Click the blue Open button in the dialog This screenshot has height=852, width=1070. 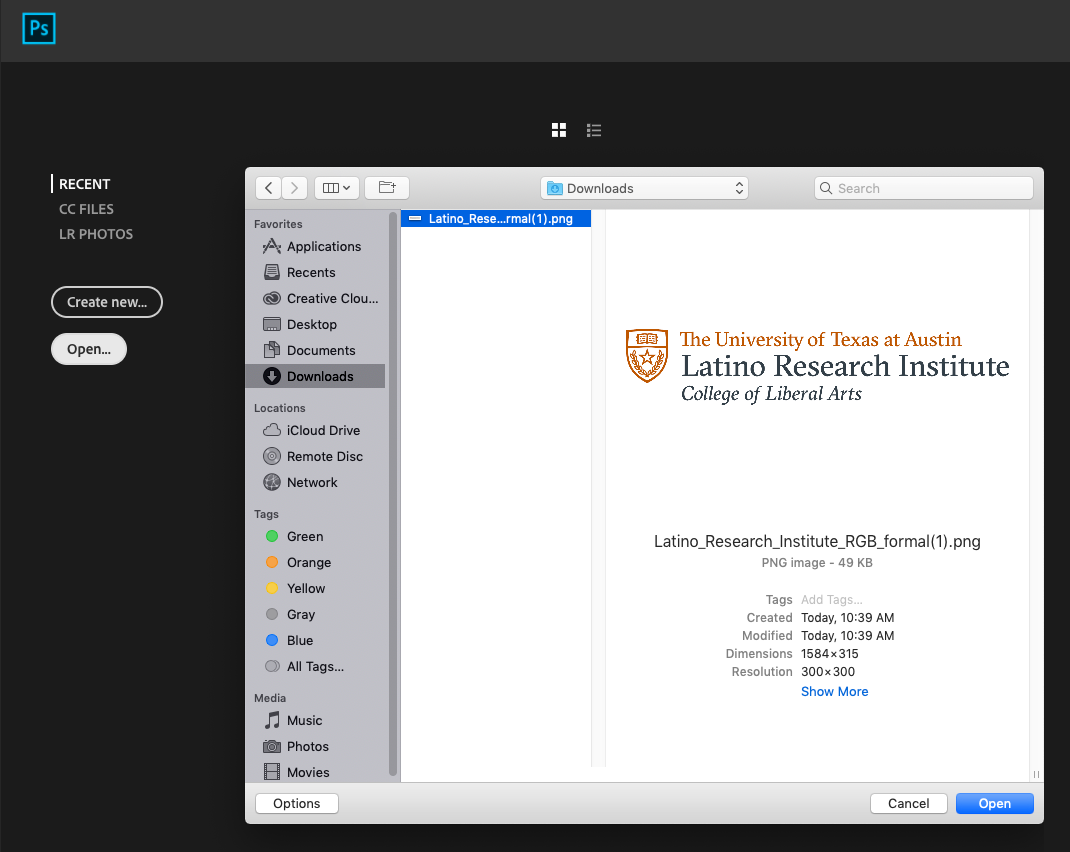click(994, 804)
